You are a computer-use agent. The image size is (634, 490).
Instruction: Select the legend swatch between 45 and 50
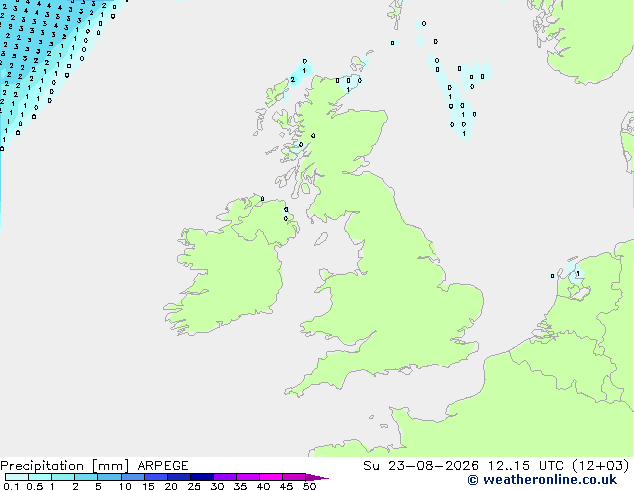click(294, 477)
